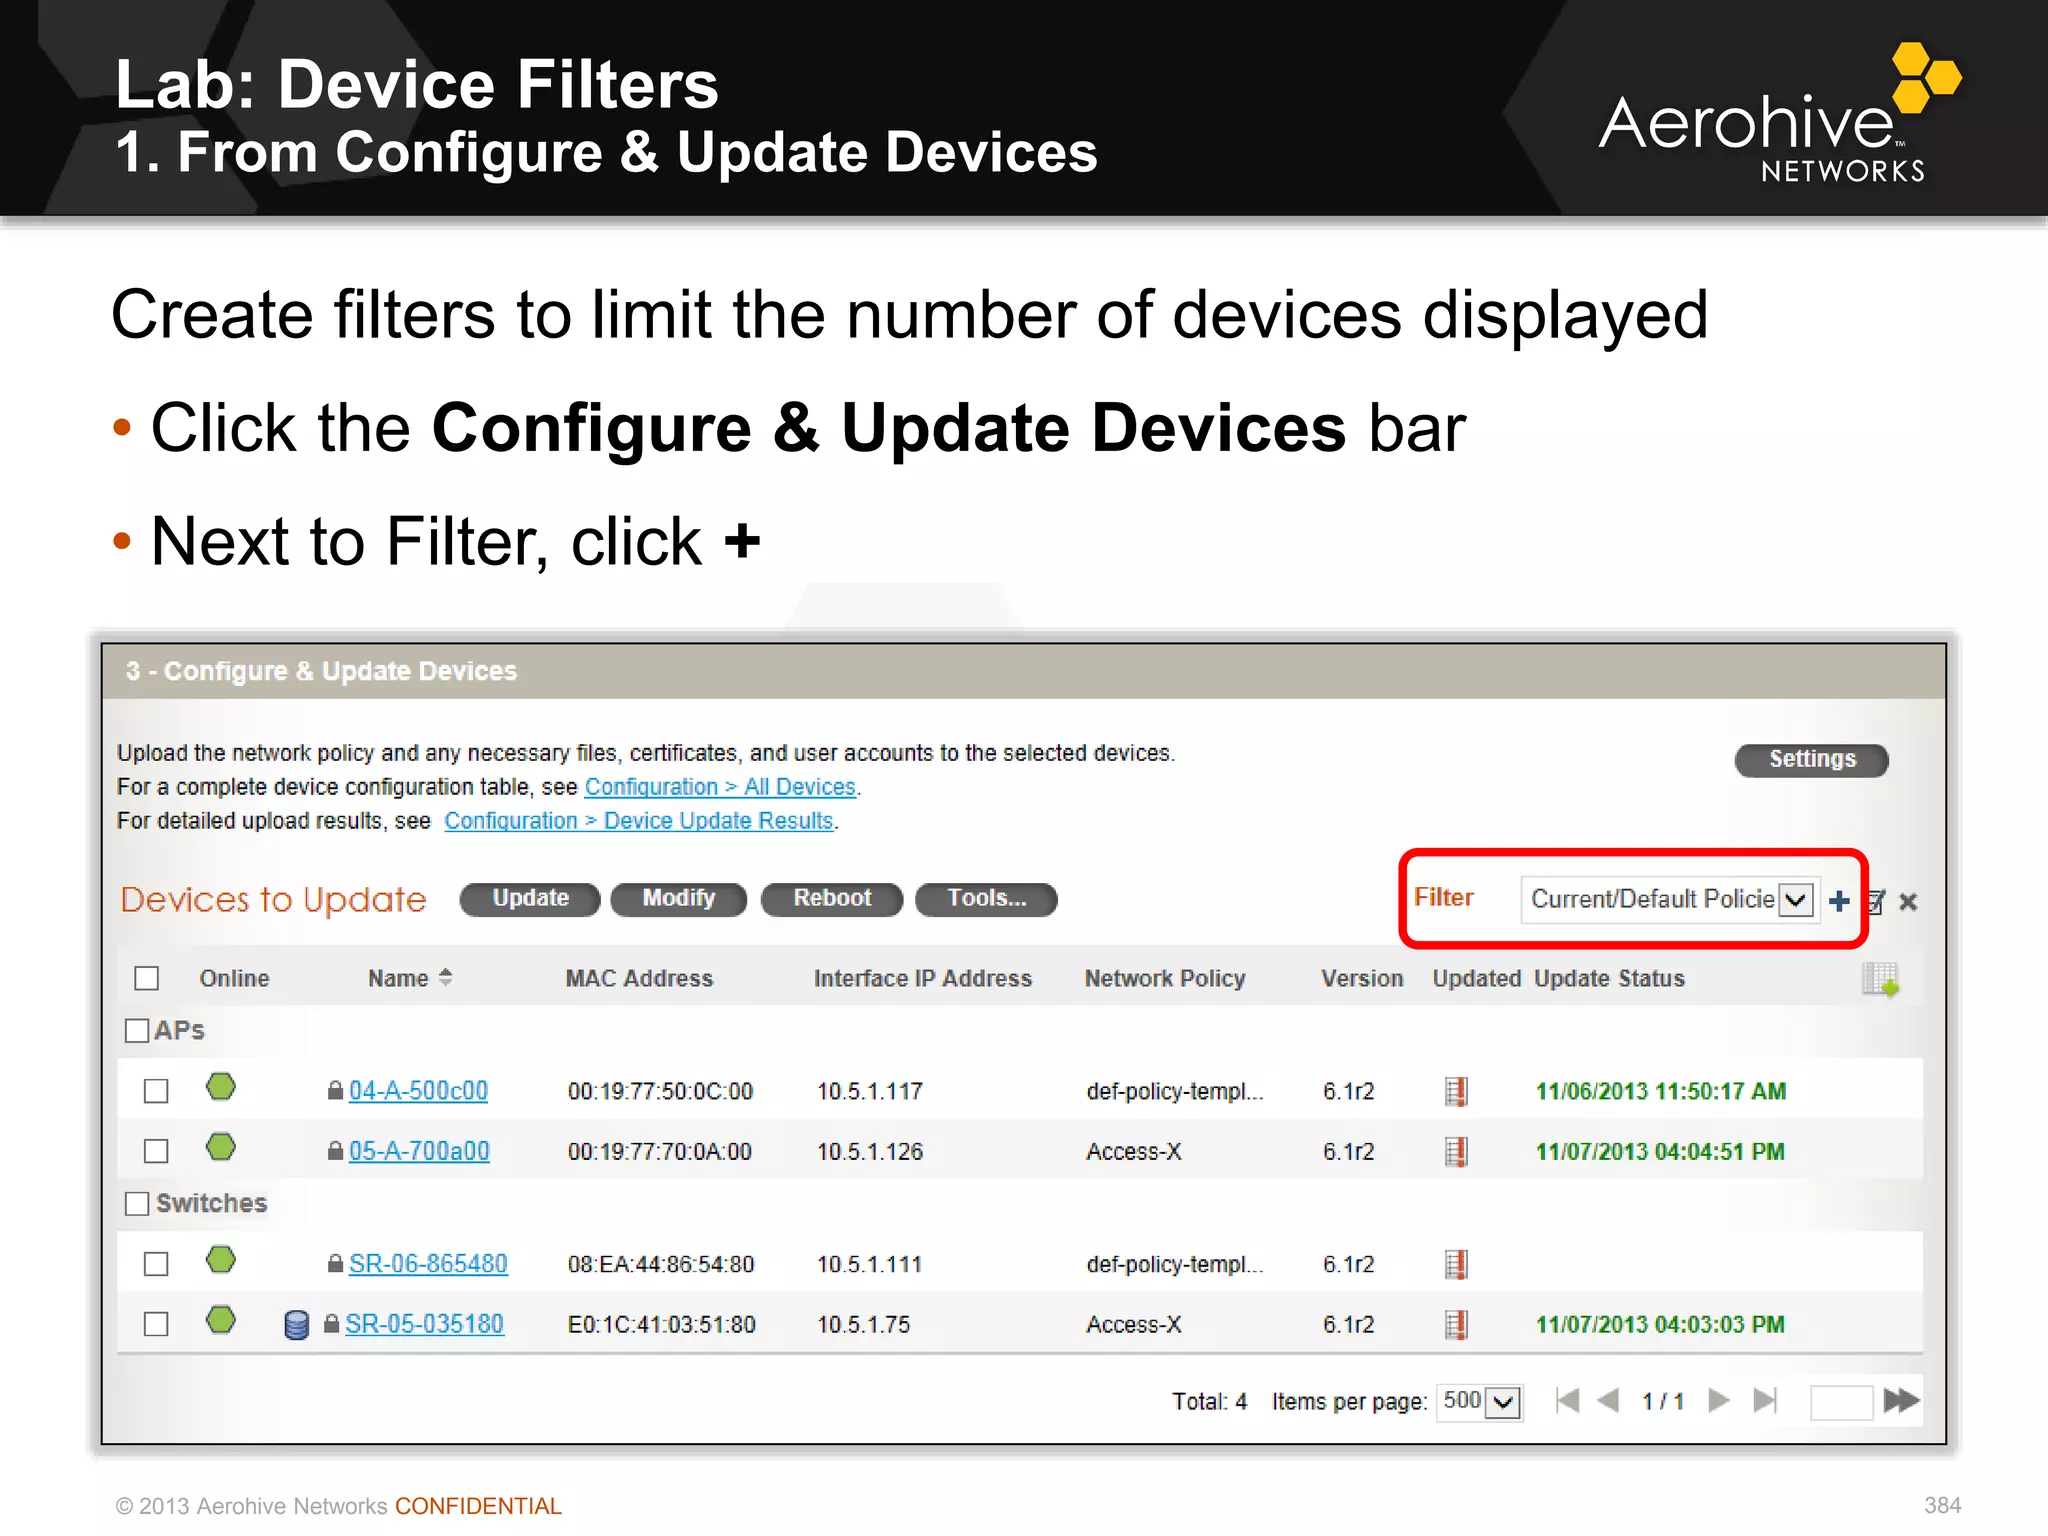The height and width of the screenshot is (1536, 2048).
Task: Click the Online column header
Action: (x=234, y=979)
